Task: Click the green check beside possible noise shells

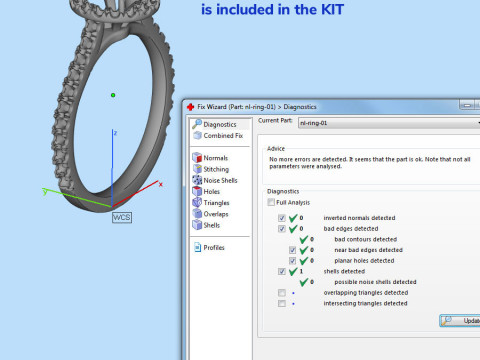Action: point(304,282)
